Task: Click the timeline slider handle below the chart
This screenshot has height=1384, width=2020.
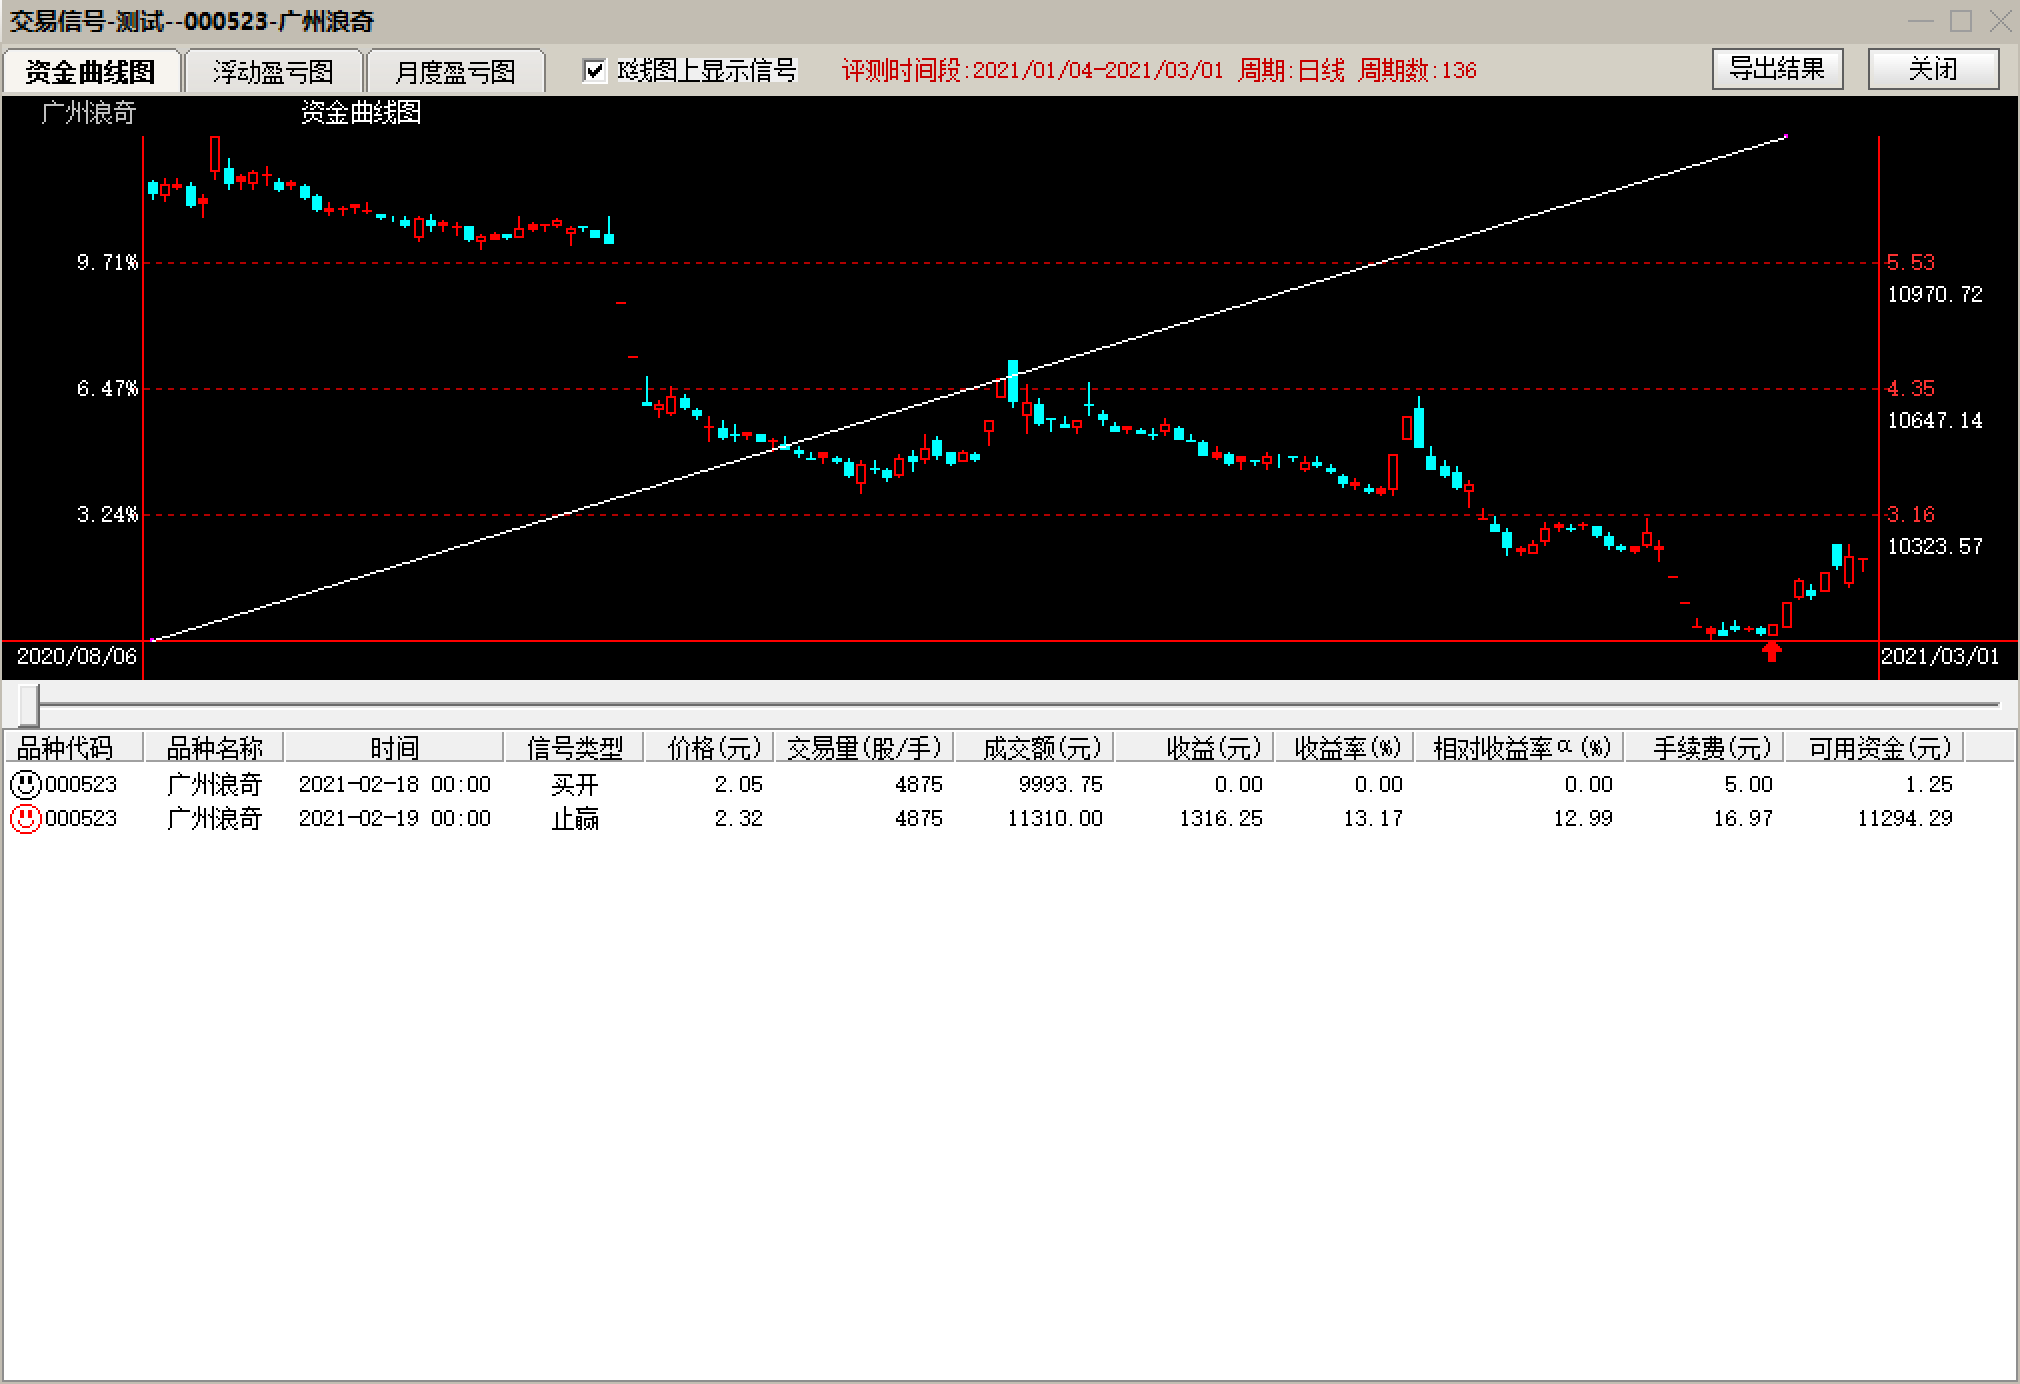Action: pyautogui.click(x=29, y=705)
